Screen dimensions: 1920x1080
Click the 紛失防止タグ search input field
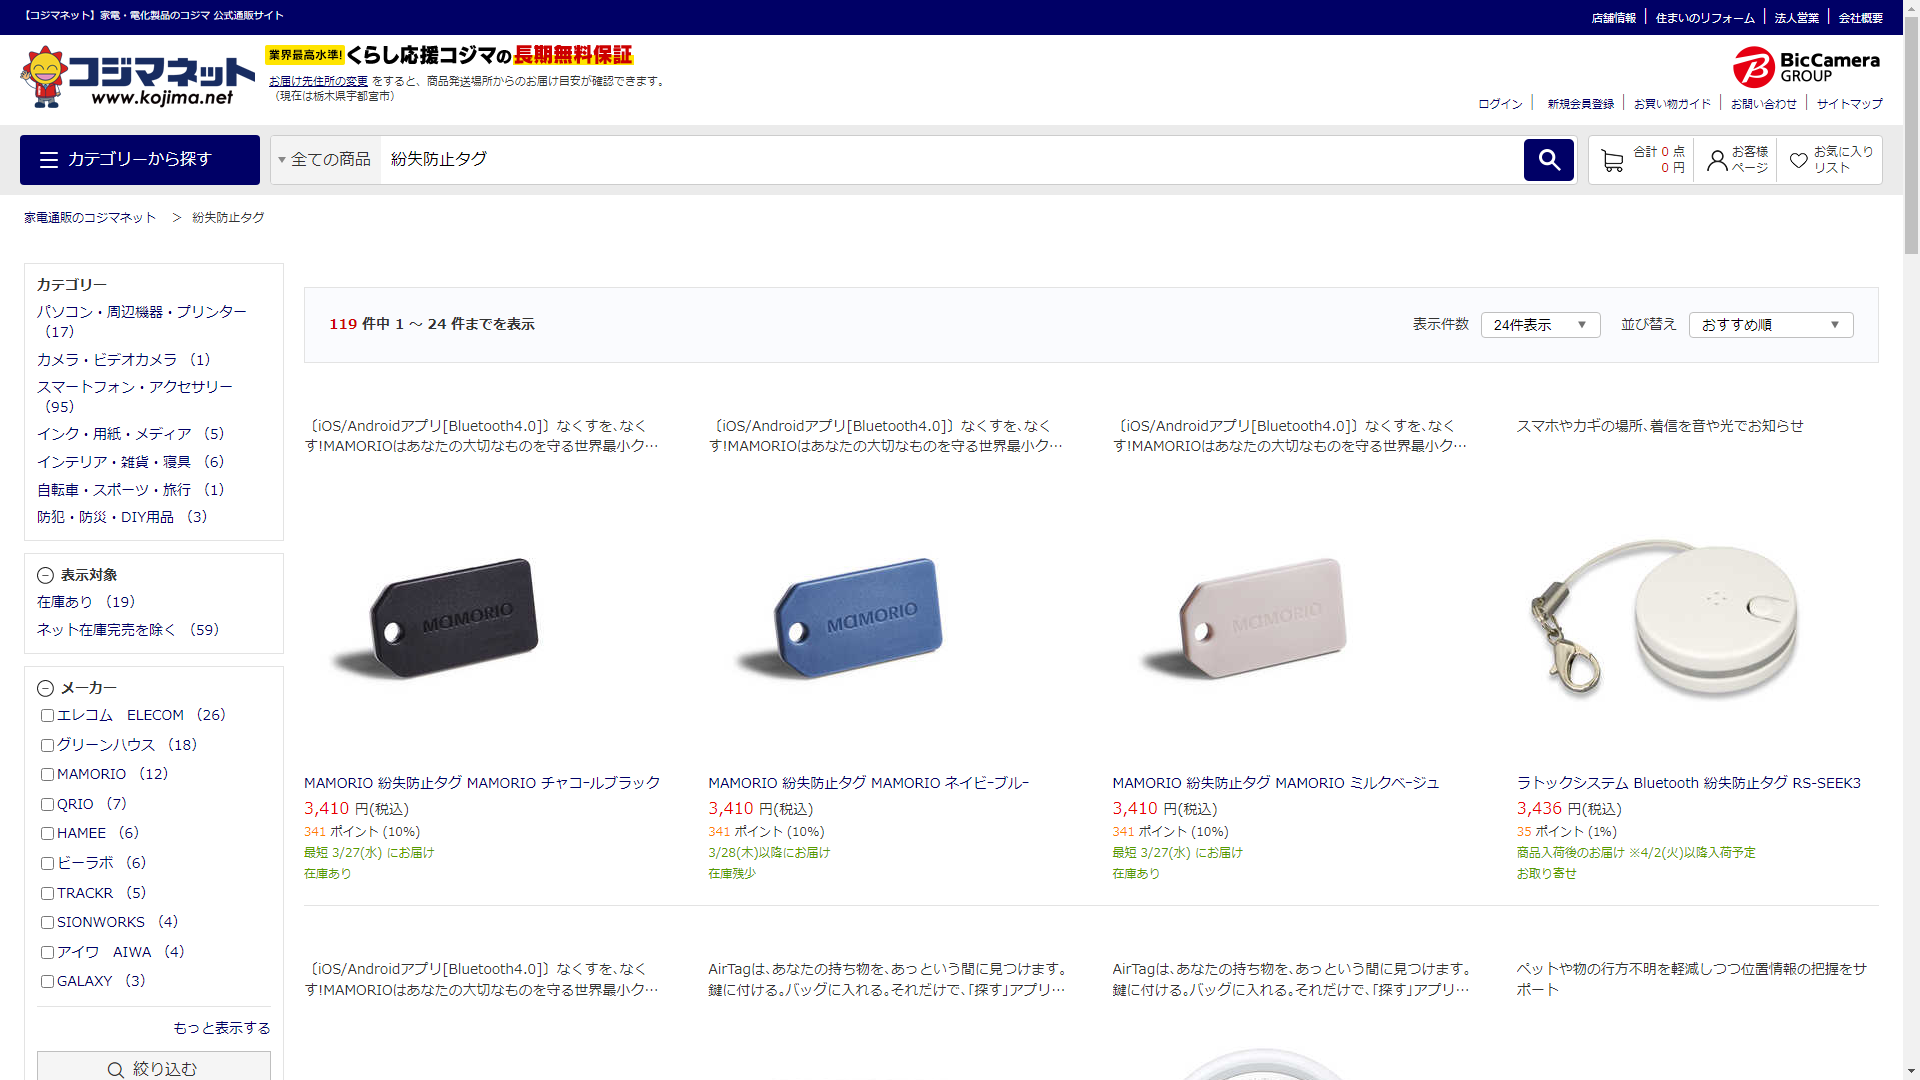pos(950,160)
